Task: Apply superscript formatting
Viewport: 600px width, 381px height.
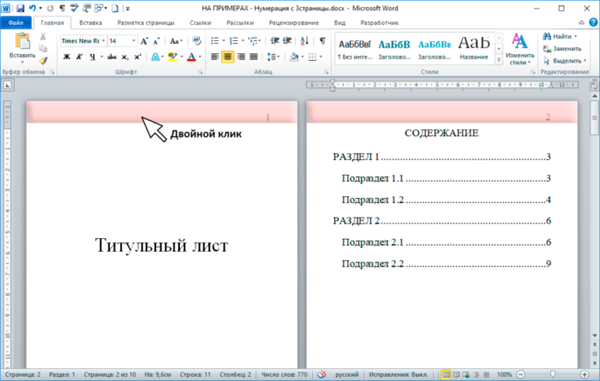Action: (x=137, y=57)
